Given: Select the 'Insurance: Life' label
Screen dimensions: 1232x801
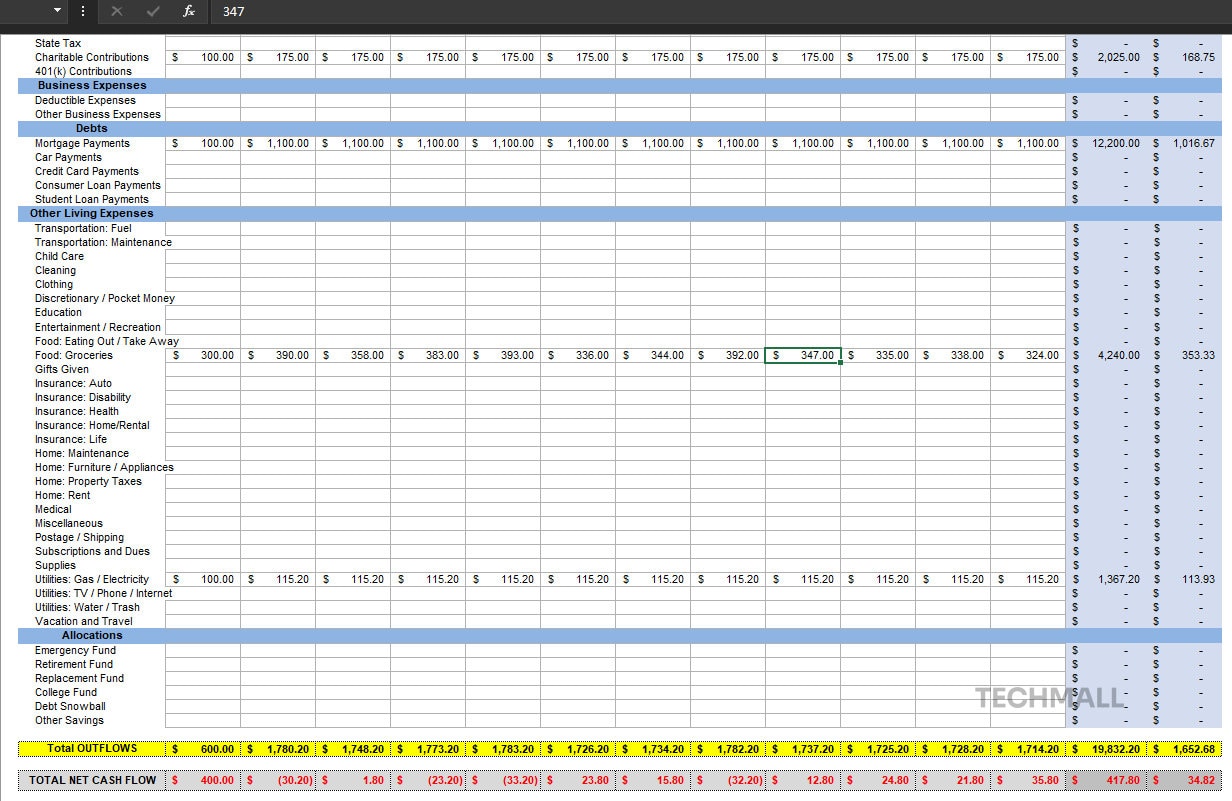Looking at the screenshot, I should point(71,439).
